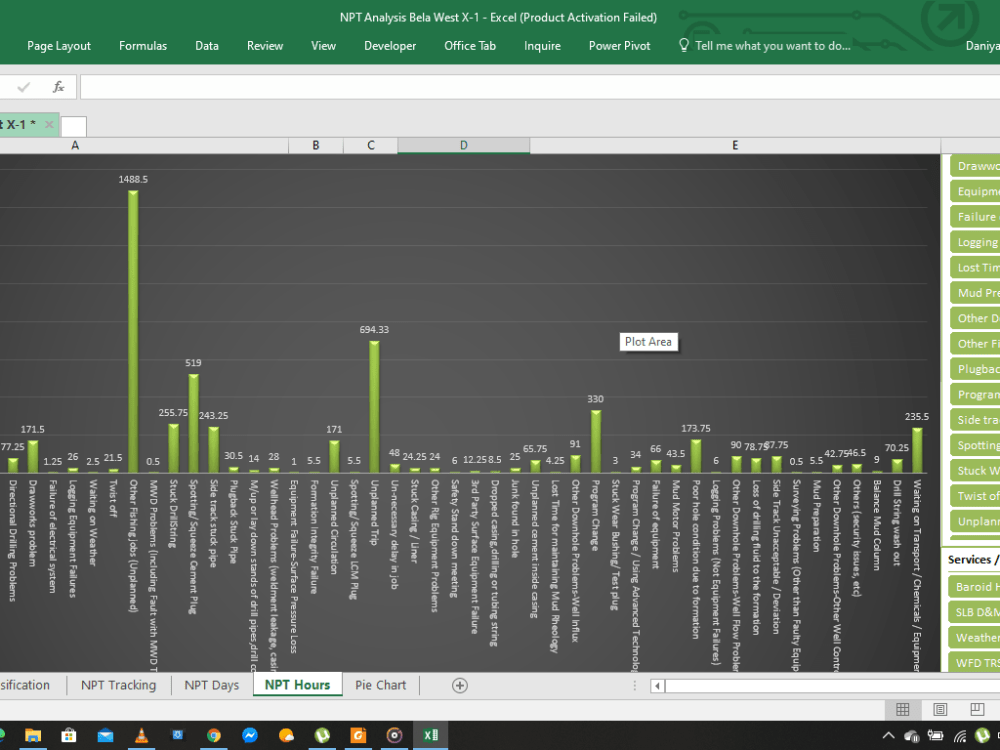Viewport: 1000px width, 750px height.
Task: Select Page Layout view icon in status bar
Action: (940, 709)
